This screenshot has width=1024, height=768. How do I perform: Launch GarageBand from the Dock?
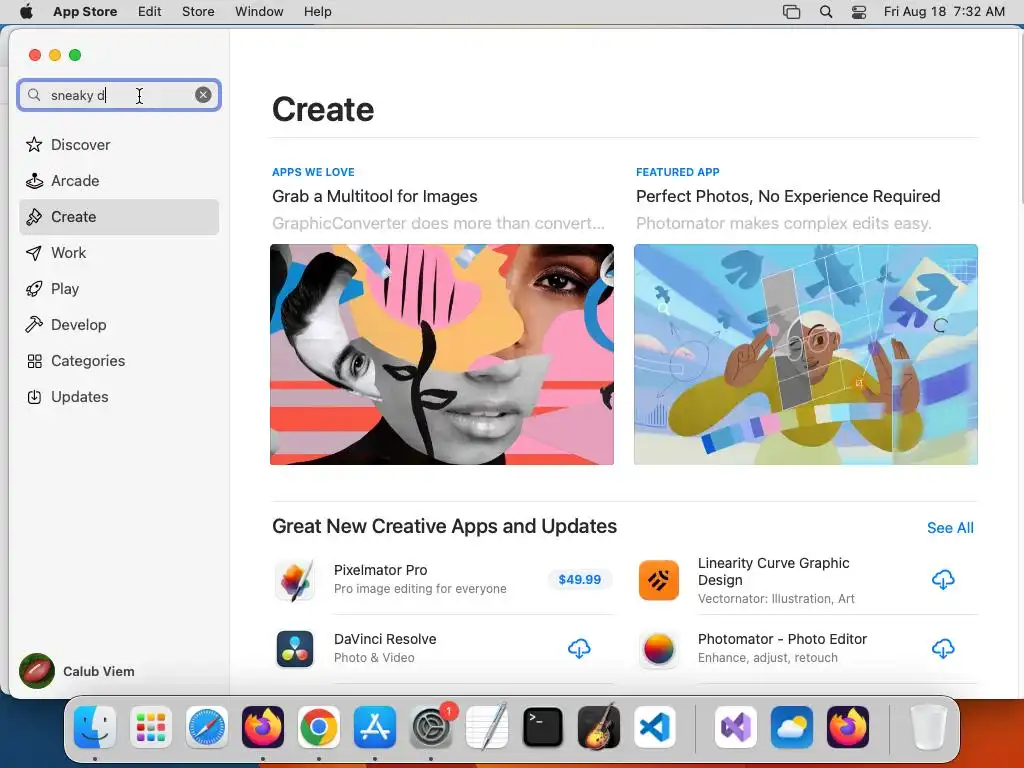(599, 727)
